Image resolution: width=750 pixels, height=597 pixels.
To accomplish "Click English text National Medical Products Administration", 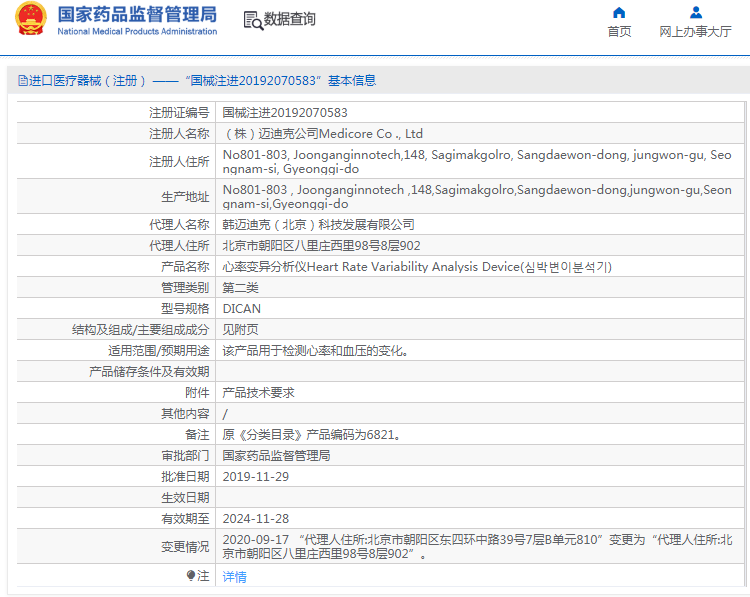I will [x=137, y=32].
